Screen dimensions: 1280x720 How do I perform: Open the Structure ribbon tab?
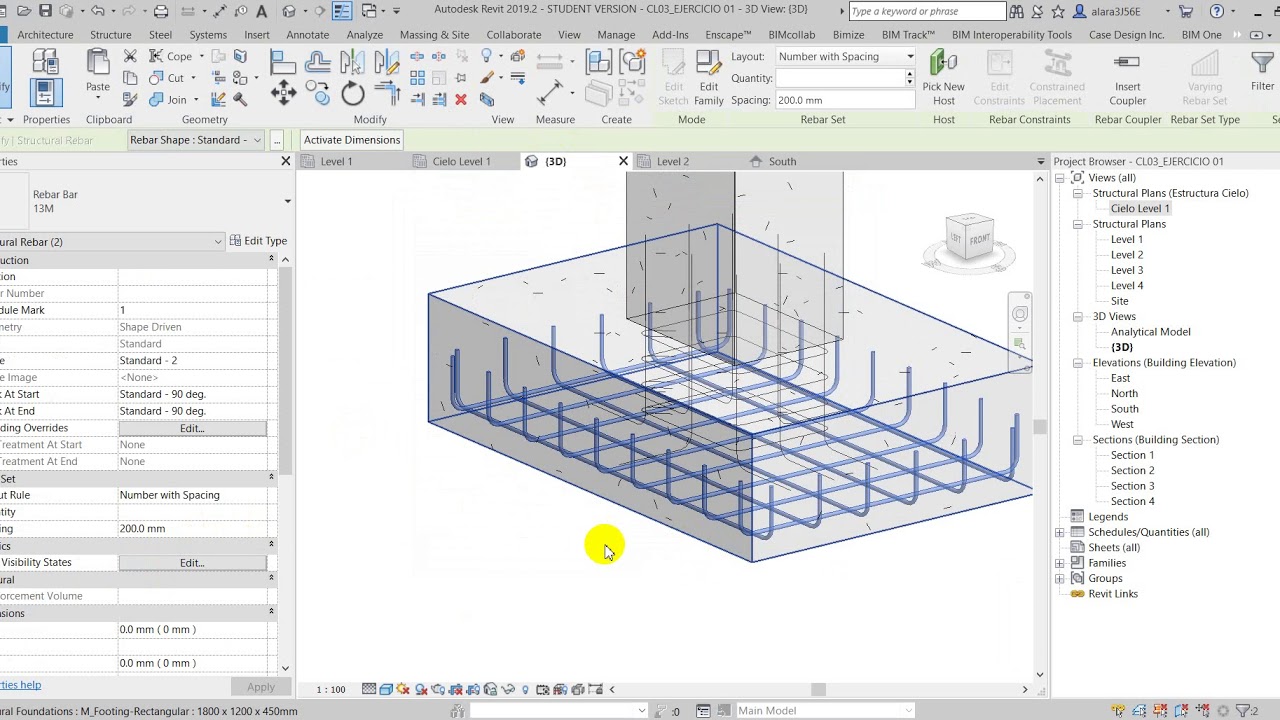pos(111,35)
